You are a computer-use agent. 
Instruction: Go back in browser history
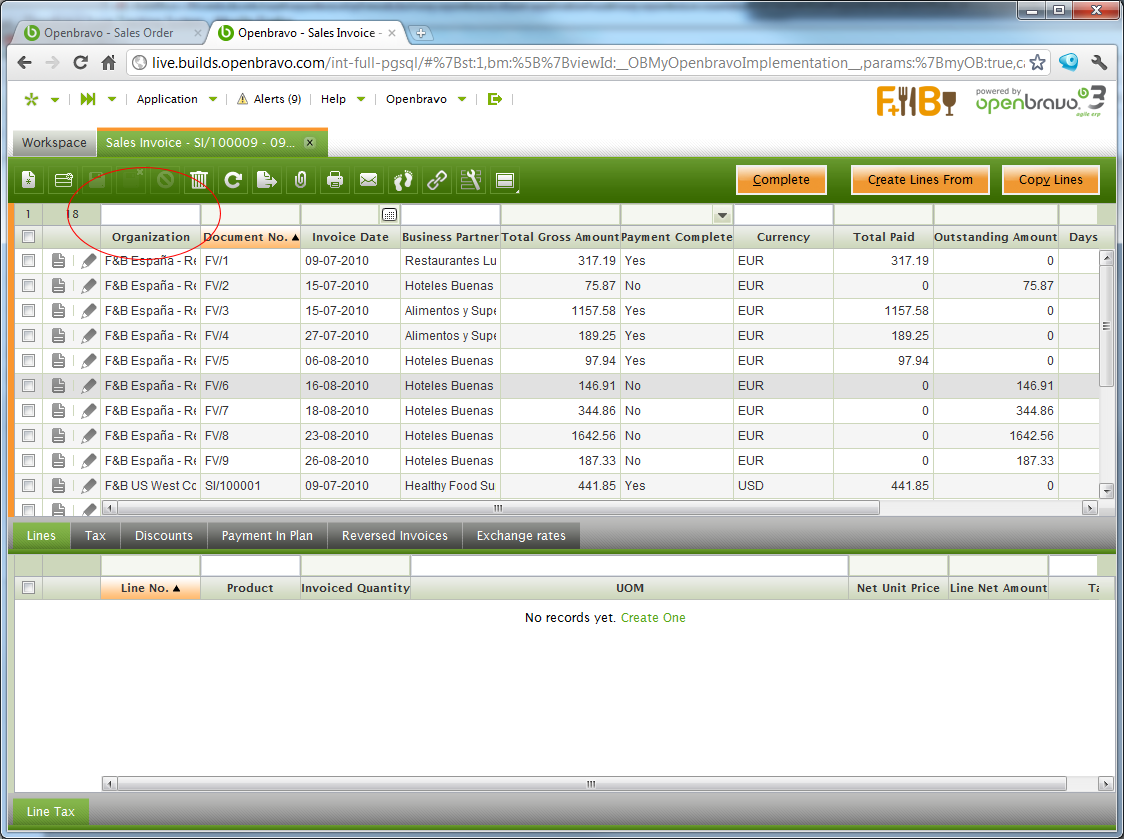(24, 62)
